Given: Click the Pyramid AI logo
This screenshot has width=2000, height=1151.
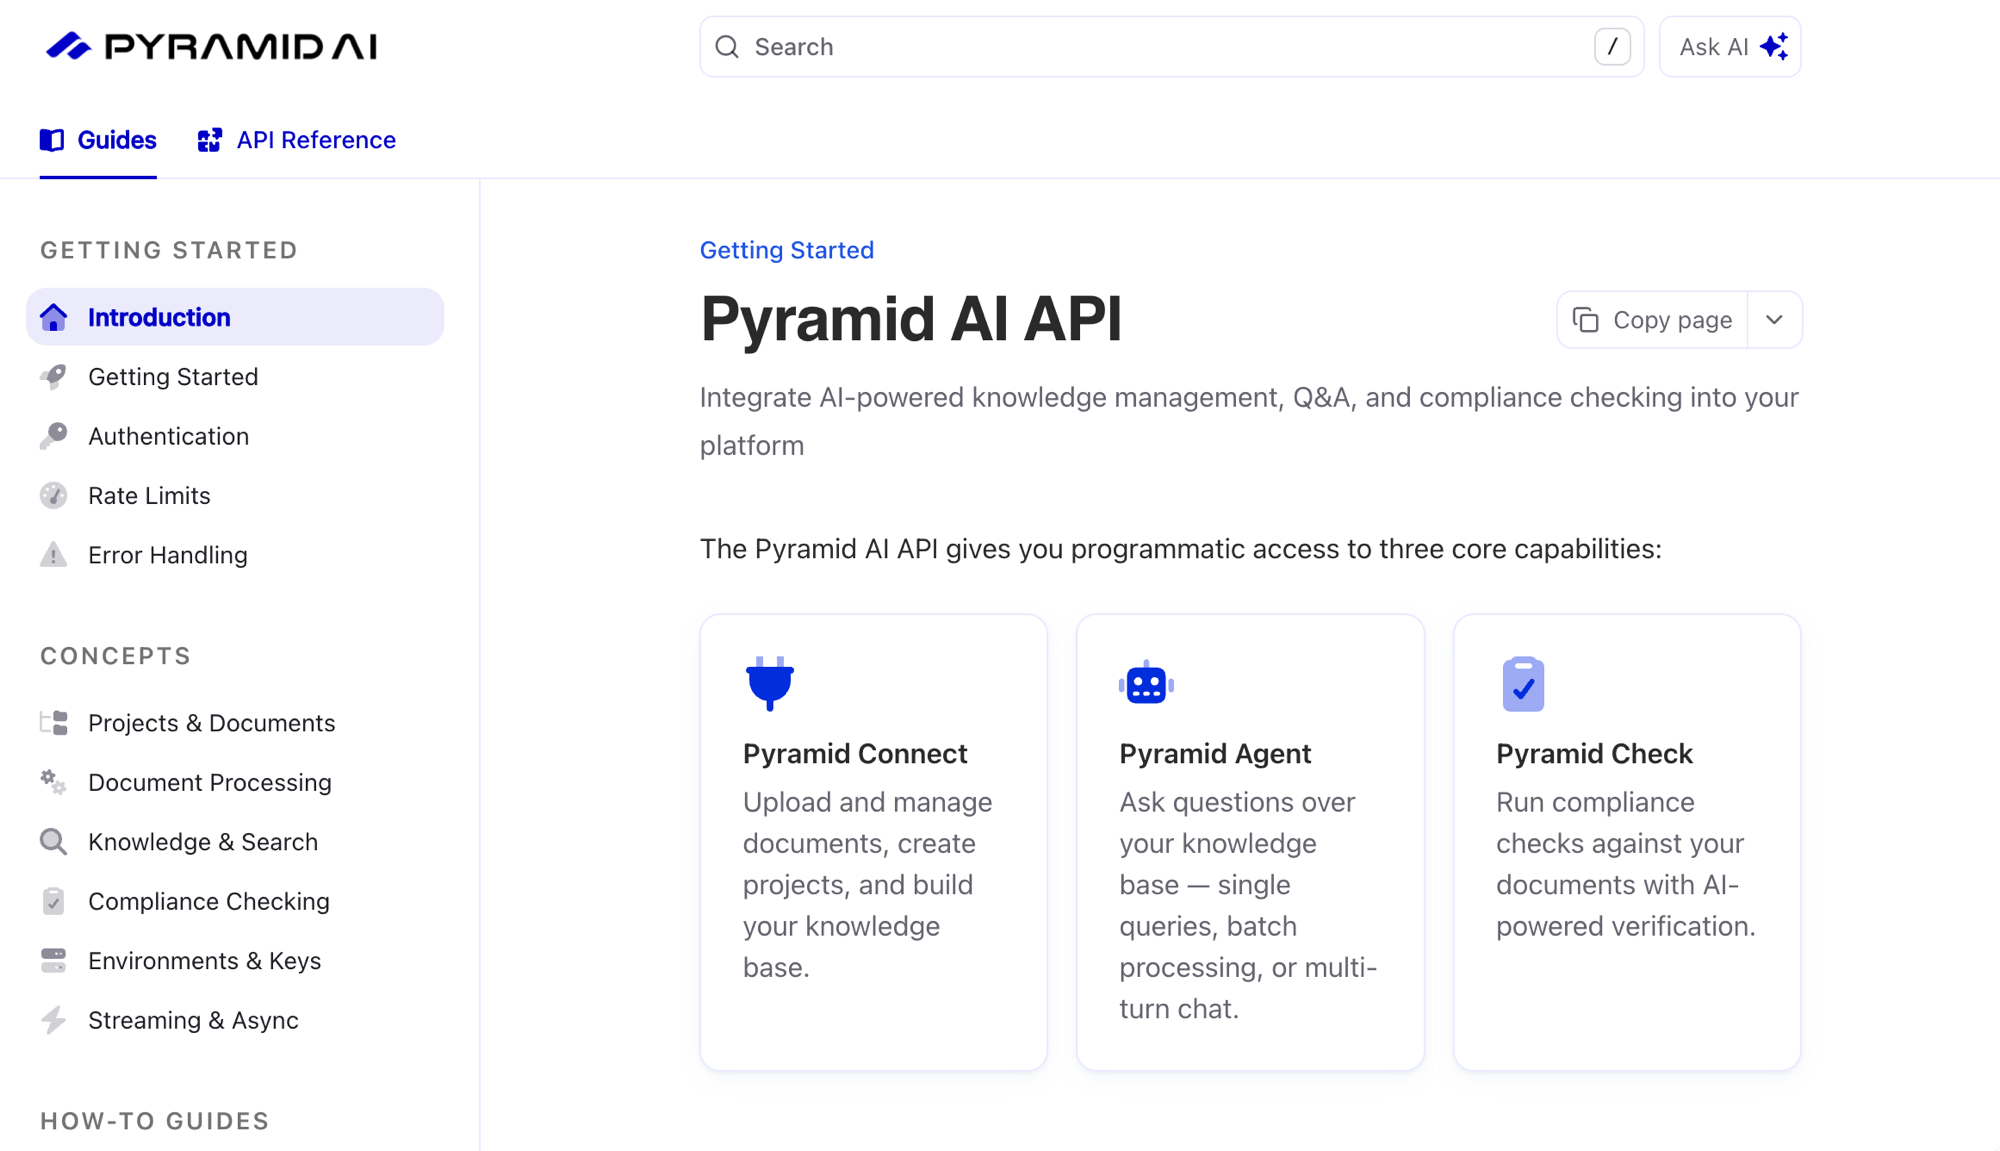Looking at the screenshot, I should click(x=211, y=46).
